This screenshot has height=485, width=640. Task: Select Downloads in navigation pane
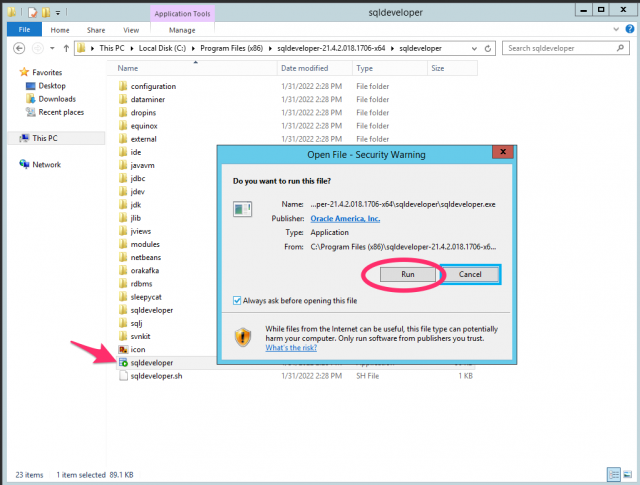tap(57, 99)
